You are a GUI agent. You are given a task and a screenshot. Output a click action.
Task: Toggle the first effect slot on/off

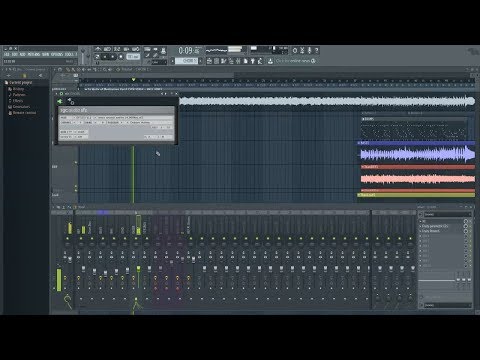point(466,221)
